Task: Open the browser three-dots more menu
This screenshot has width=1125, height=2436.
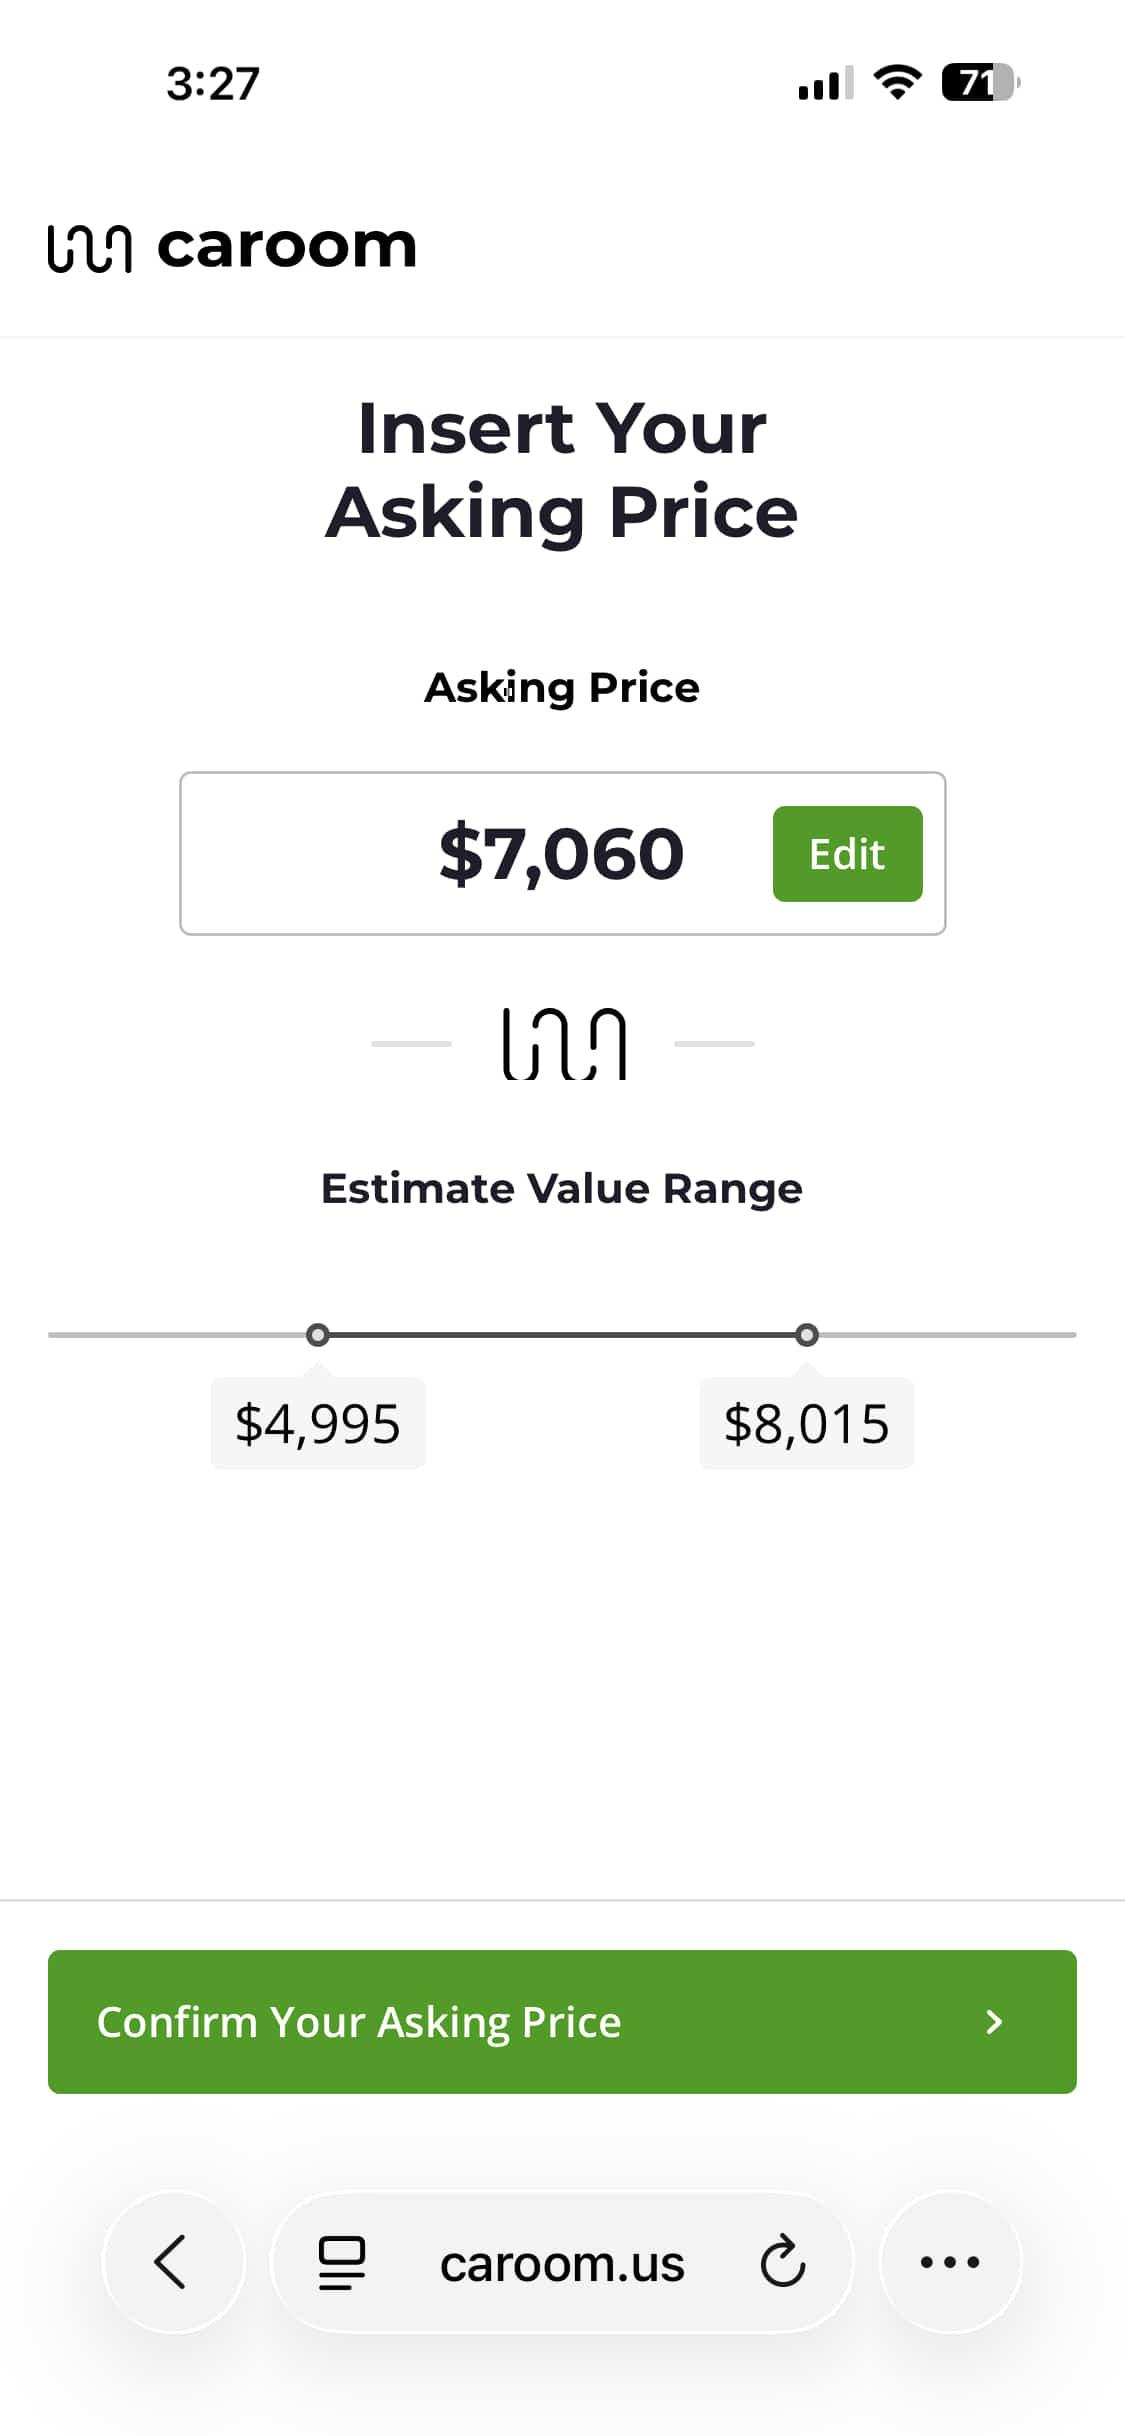Action: (x=950, y=2262)
